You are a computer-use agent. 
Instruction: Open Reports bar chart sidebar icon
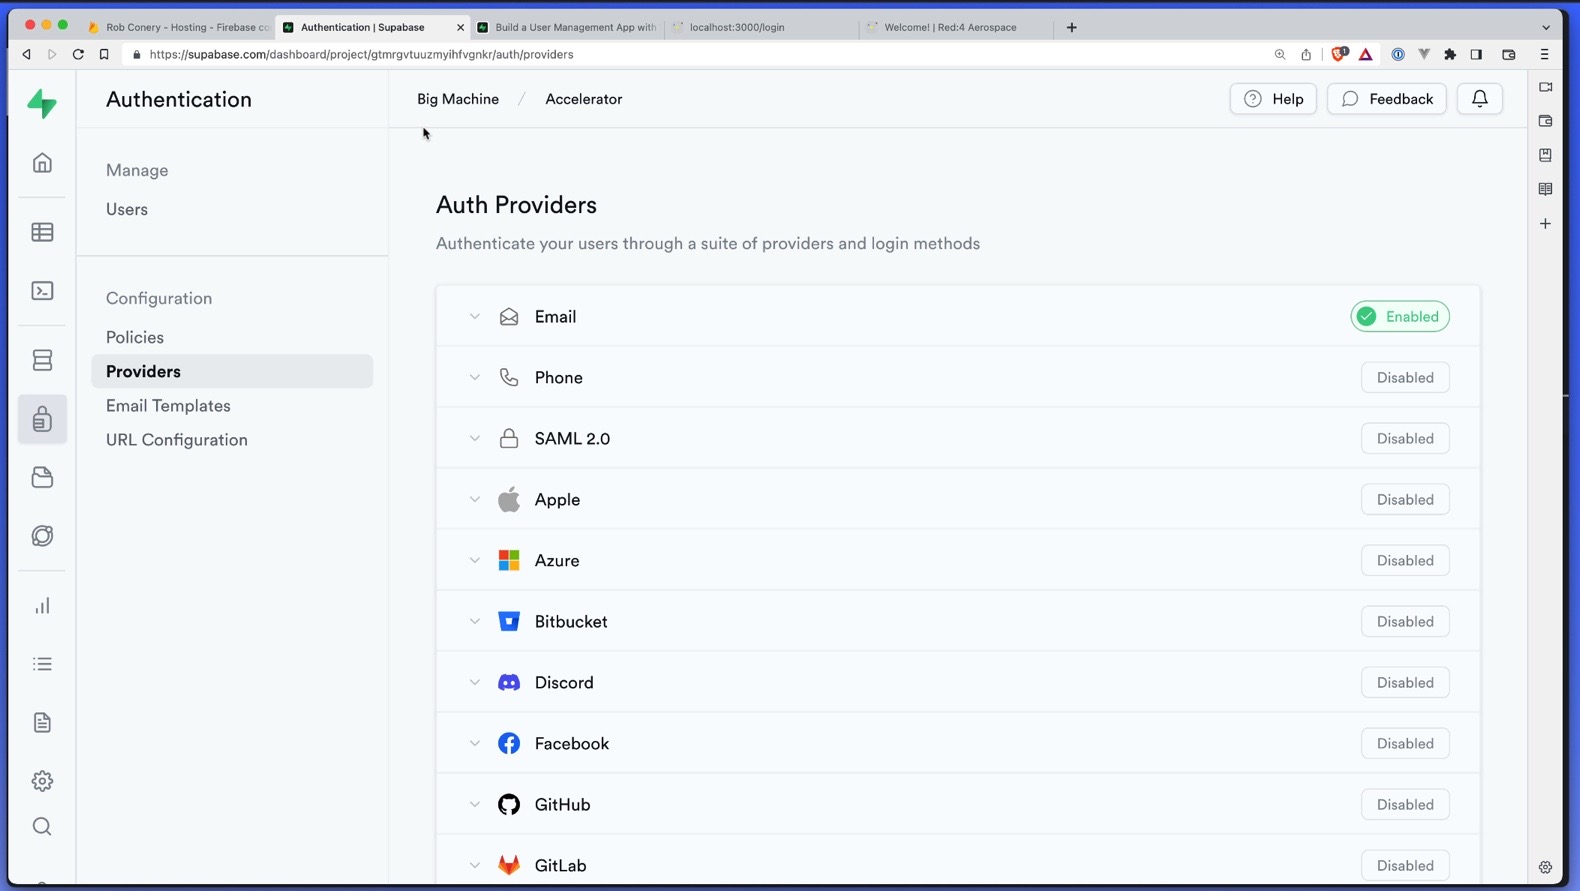point(42,606)
